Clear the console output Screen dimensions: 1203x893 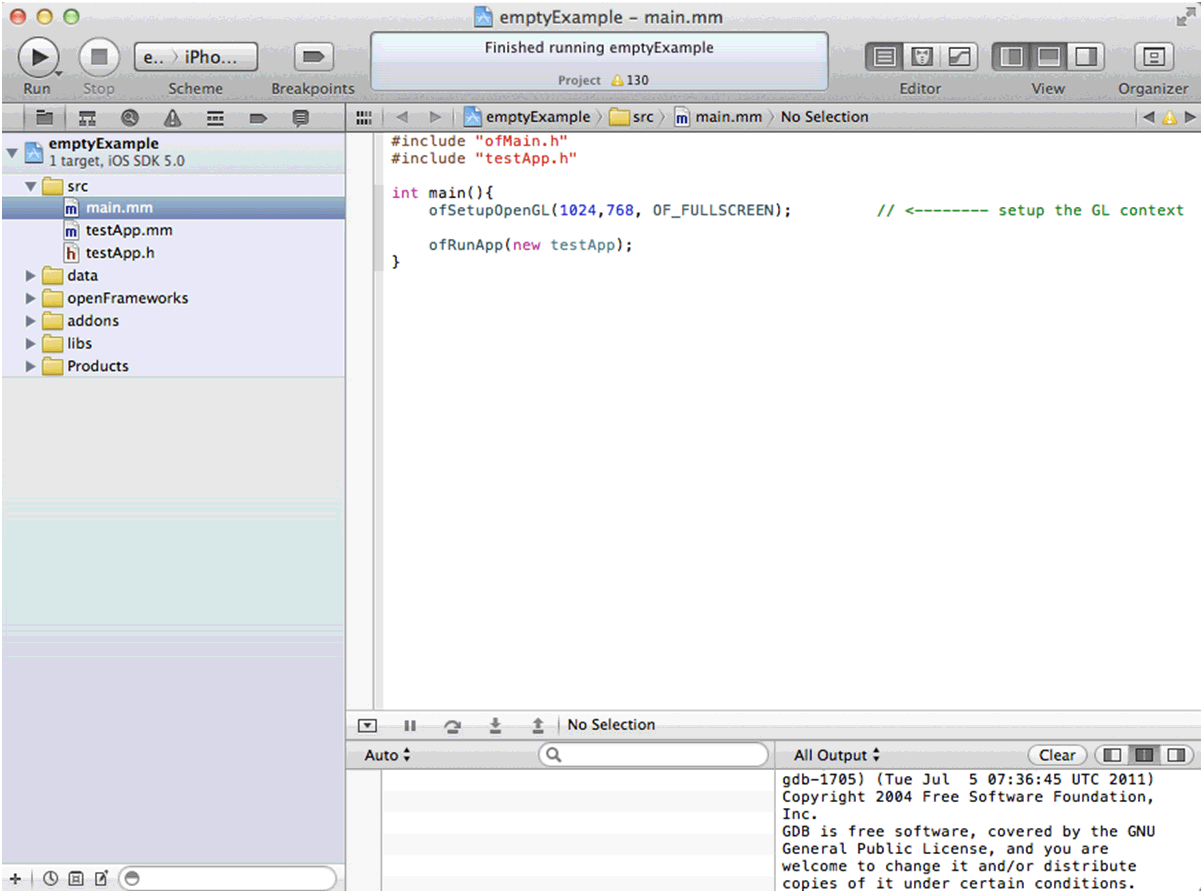1057,755
